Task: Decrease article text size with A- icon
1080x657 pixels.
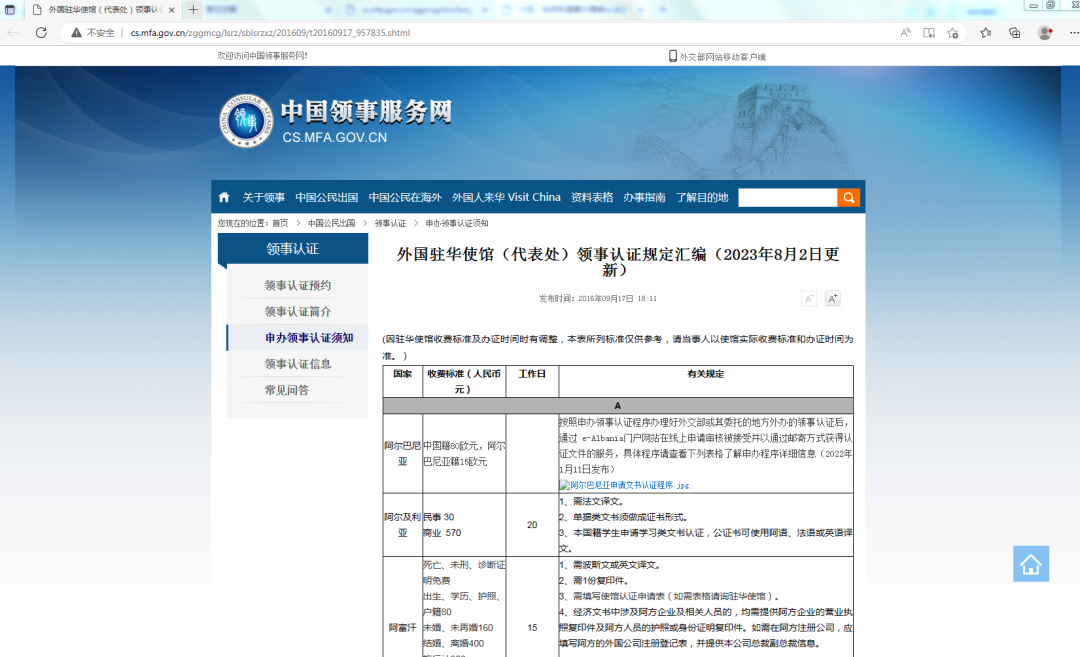Action: click(806, 298)
